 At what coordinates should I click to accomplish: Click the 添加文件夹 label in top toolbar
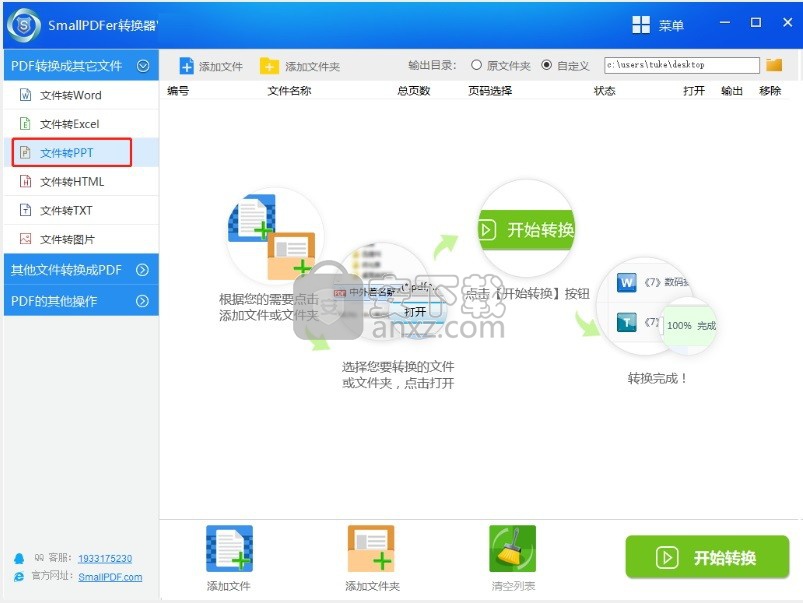tap(312, 67)
